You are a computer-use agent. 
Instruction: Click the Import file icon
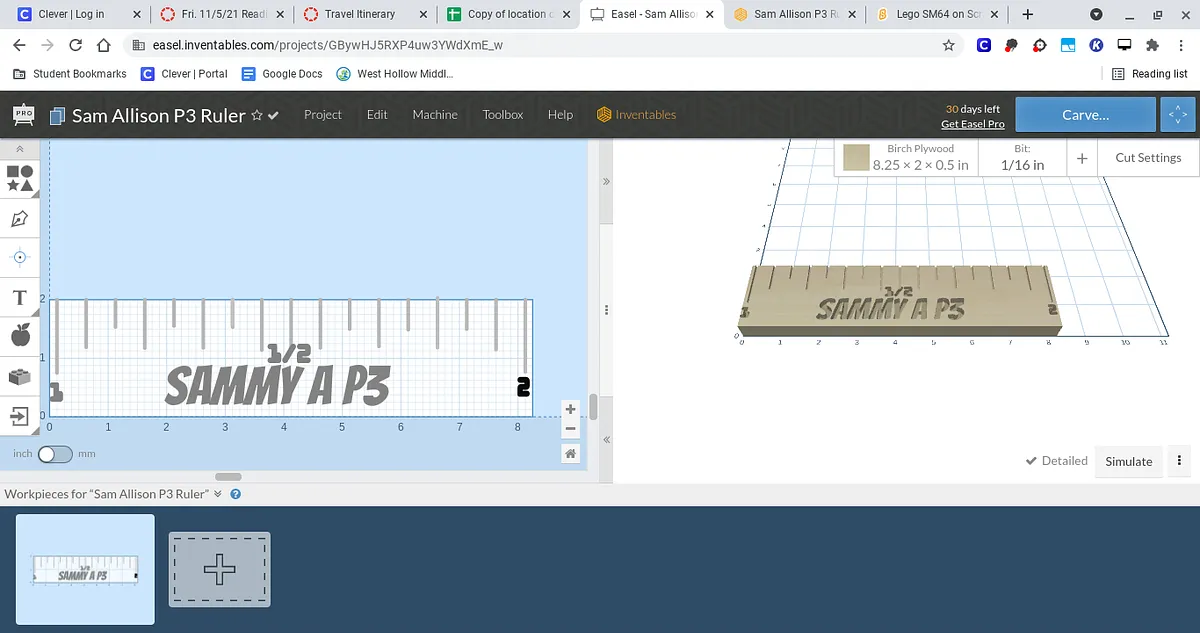(20, 415)
